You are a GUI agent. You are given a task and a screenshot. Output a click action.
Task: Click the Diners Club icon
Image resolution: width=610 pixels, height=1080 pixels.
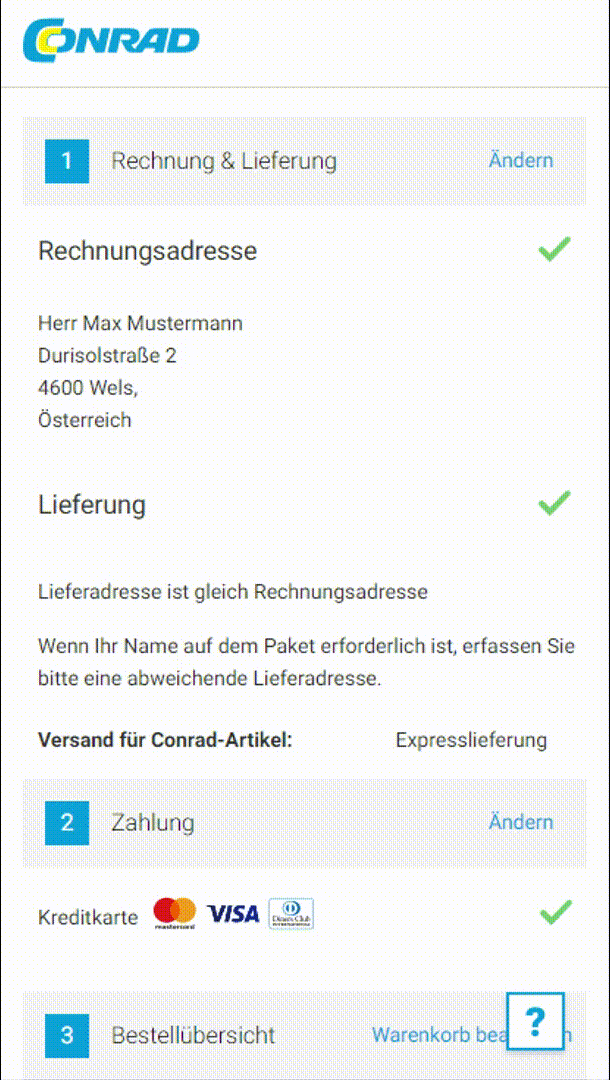pos(291,914)
